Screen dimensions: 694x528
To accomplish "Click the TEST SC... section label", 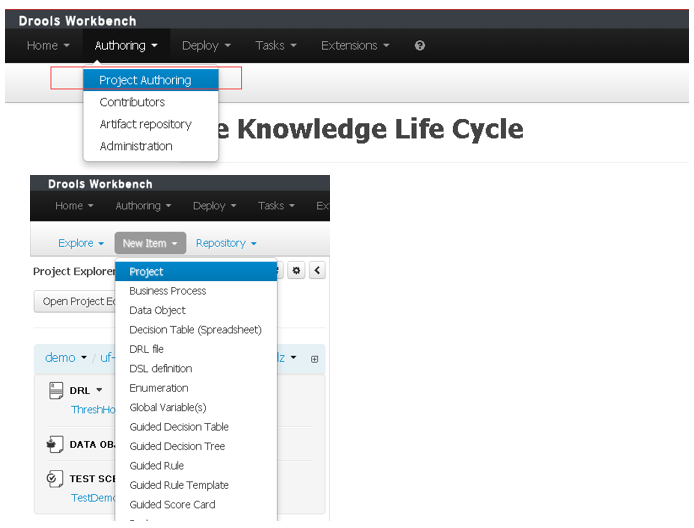I will coord(92,479).
